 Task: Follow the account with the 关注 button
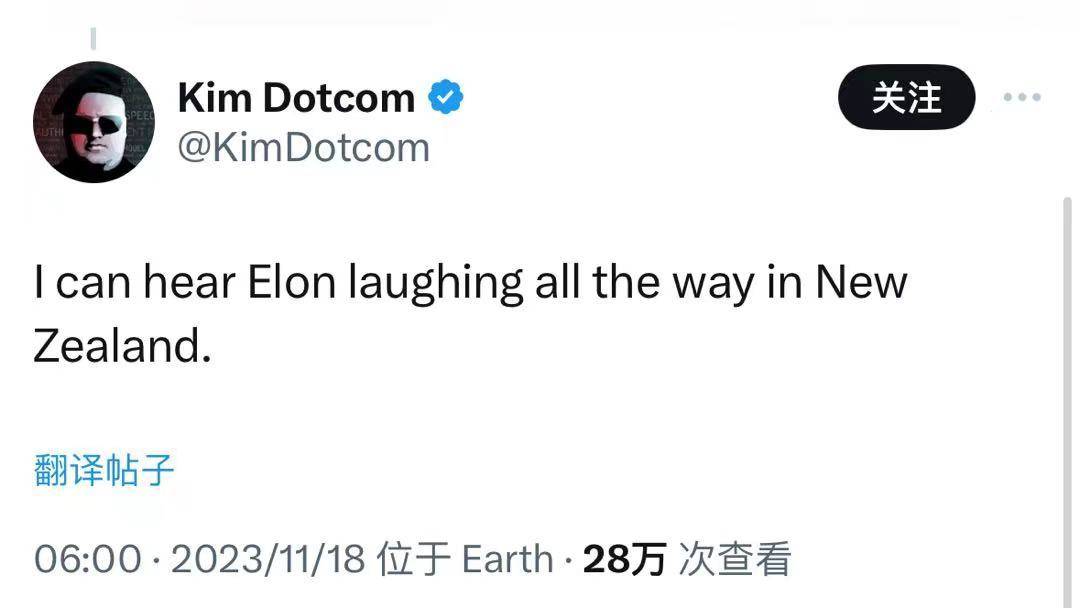(x=906, y=97)
